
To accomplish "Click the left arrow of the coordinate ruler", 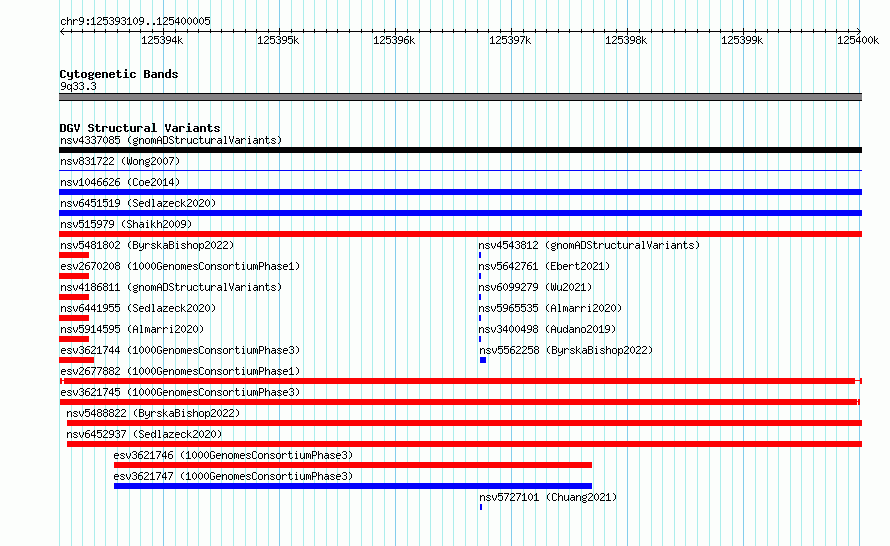I will pos(62,31).
